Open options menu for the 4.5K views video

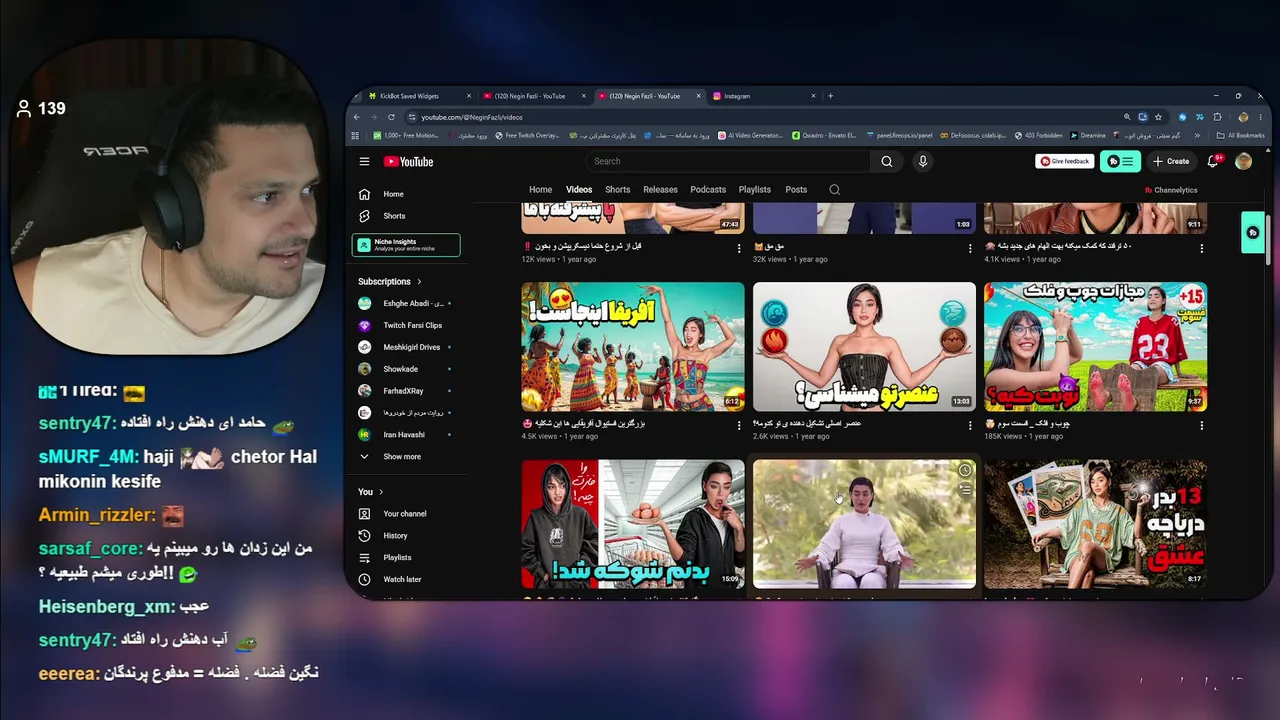(739, 426)
